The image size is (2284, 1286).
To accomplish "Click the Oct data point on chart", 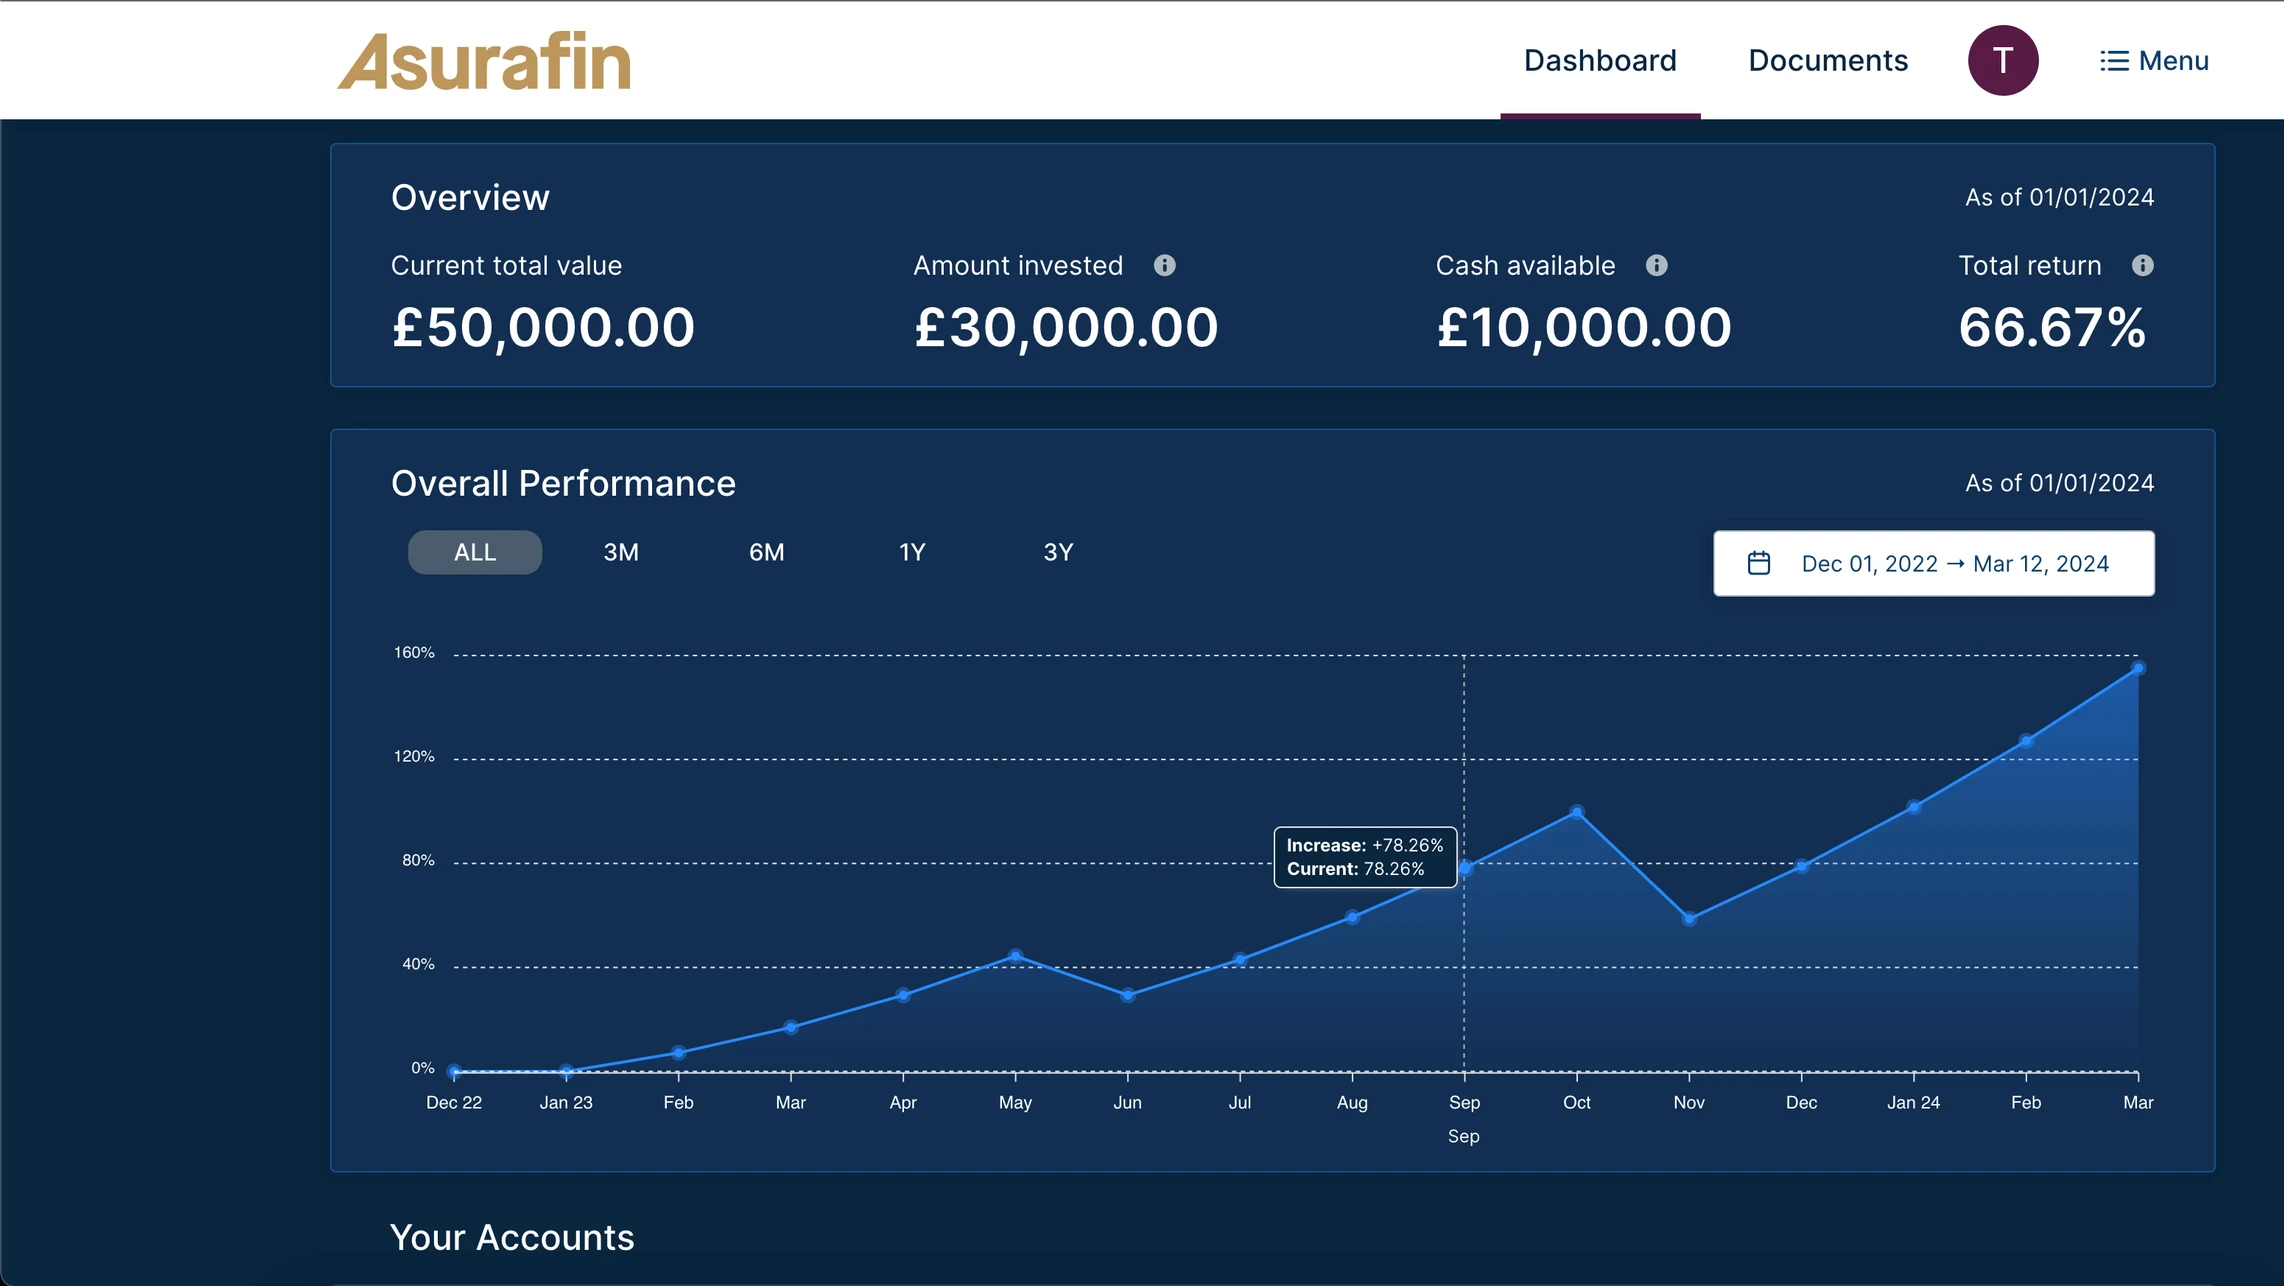I will [x=1577, y=812].
